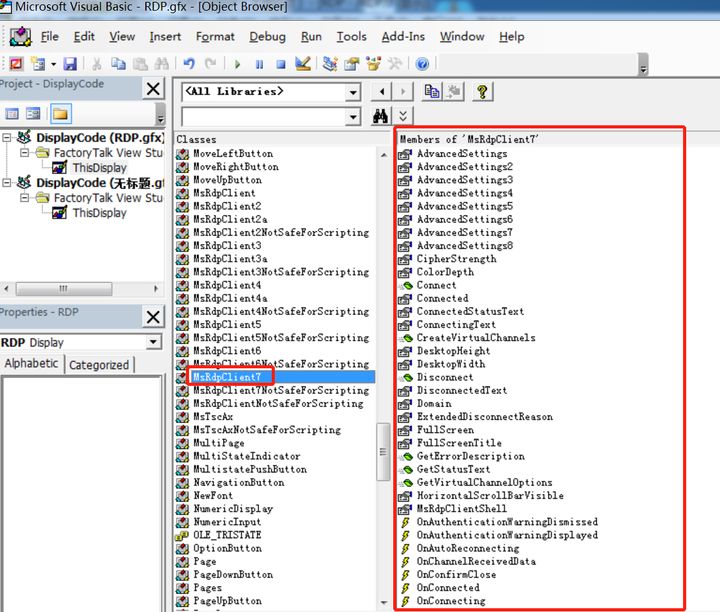Click Classes list scroll up arrow
The width and height of the screenshot is (720, 612).
[x=384, y=155]
